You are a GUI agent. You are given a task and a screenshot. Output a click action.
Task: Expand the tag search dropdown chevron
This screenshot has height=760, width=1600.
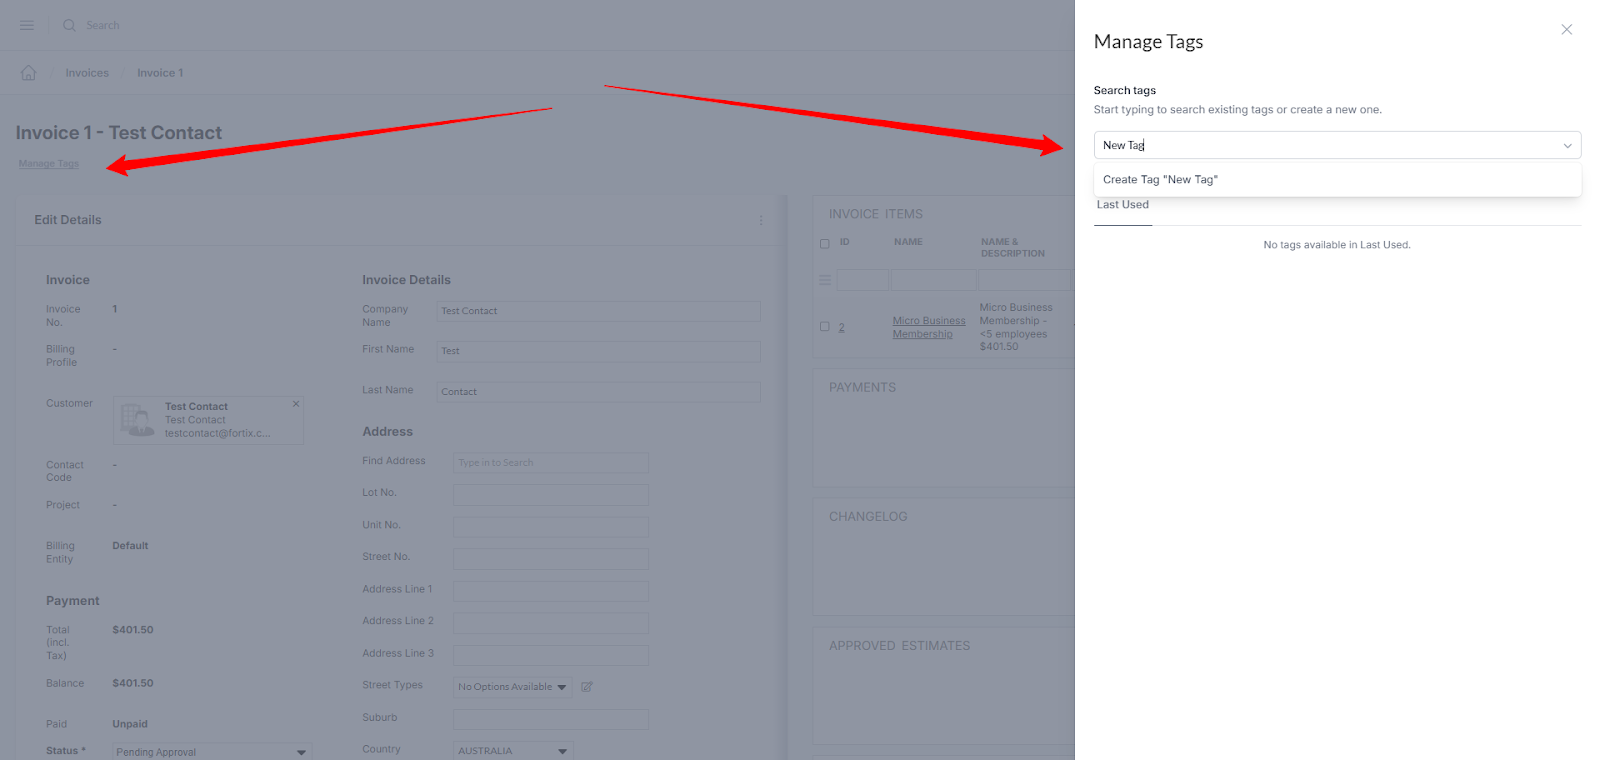(x=1567, y=146)
